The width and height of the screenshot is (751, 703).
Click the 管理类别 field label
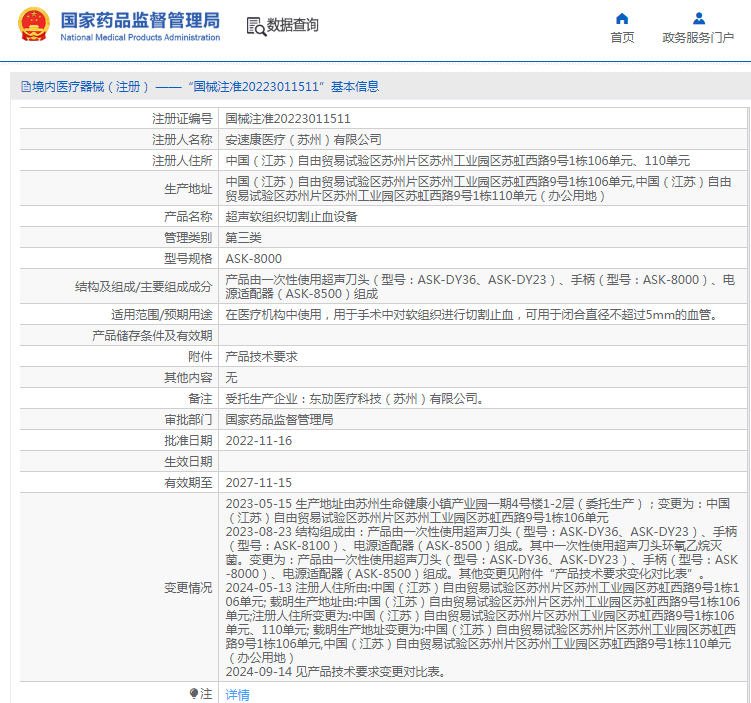point(188,238)
